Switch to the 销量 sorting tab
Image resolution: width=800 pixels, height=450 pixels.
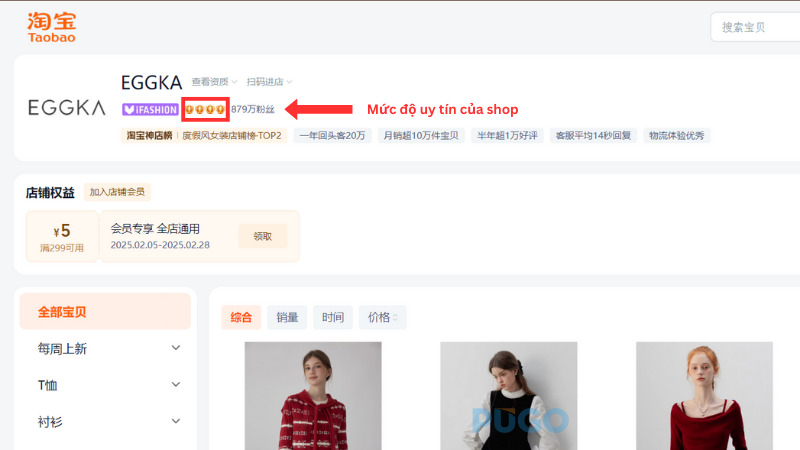(287, 317)
